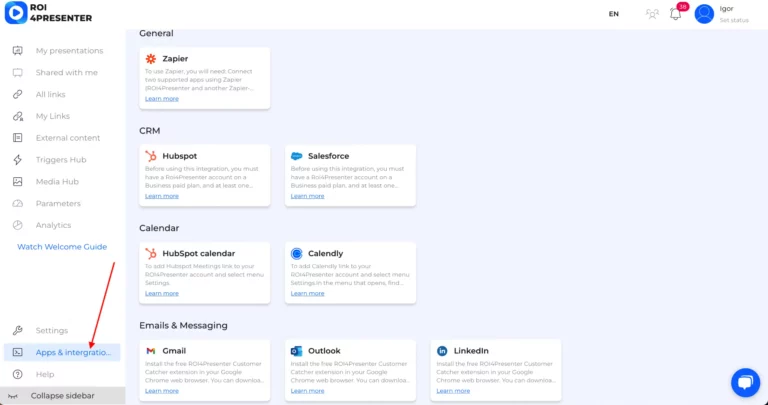Click Learn more under Salesforce
Viewport: 768px width, 405px height.
(x=308, y=196)
